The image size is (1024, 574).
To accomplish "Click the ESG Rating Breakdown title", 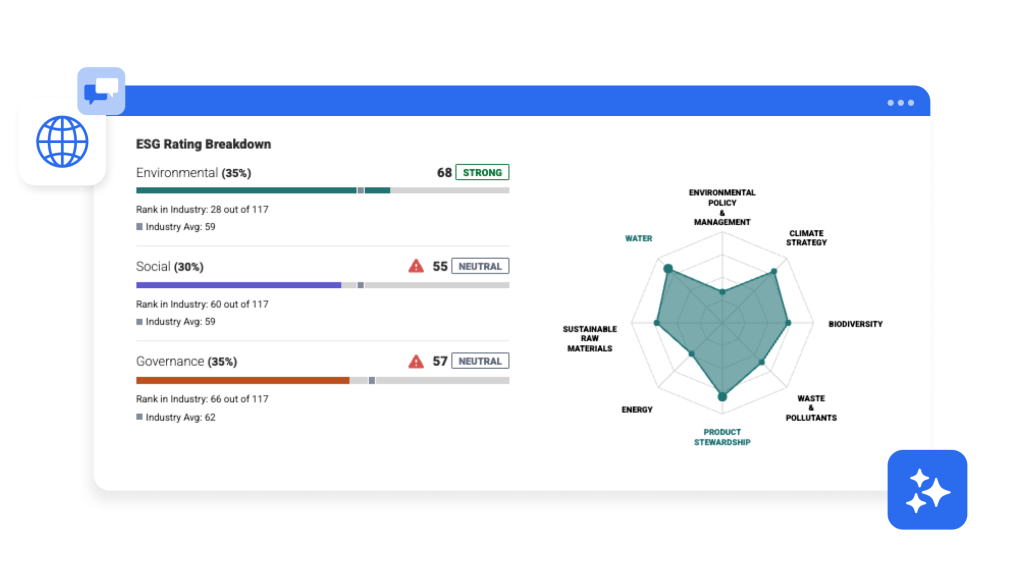I will click(203, 144).
